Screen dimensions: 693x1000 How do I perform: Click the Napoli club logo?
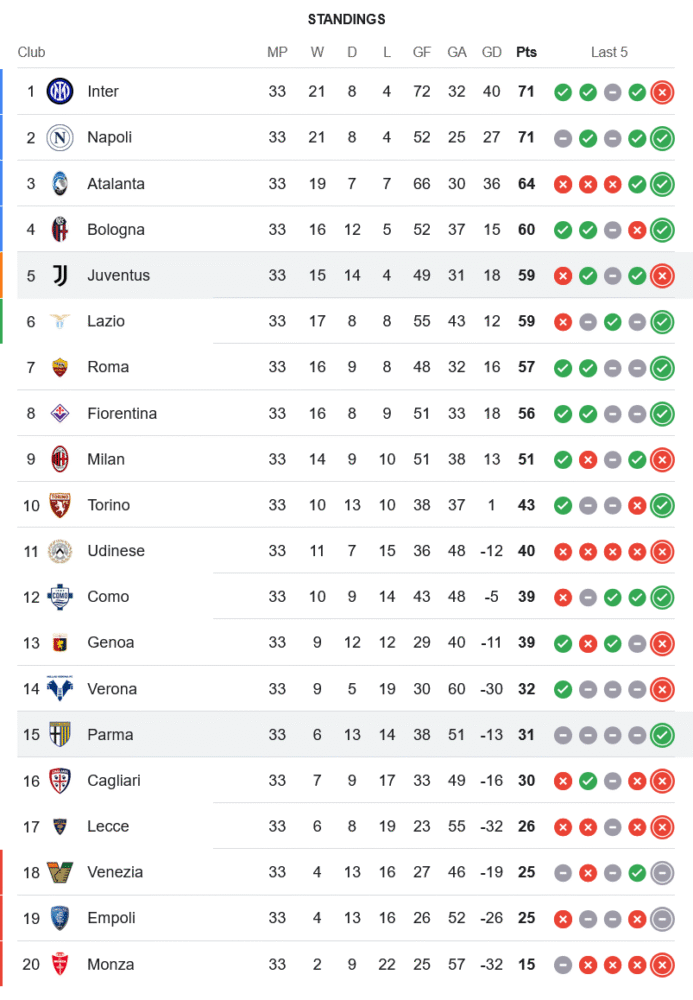pyautogui.click(x=60, y=138)
